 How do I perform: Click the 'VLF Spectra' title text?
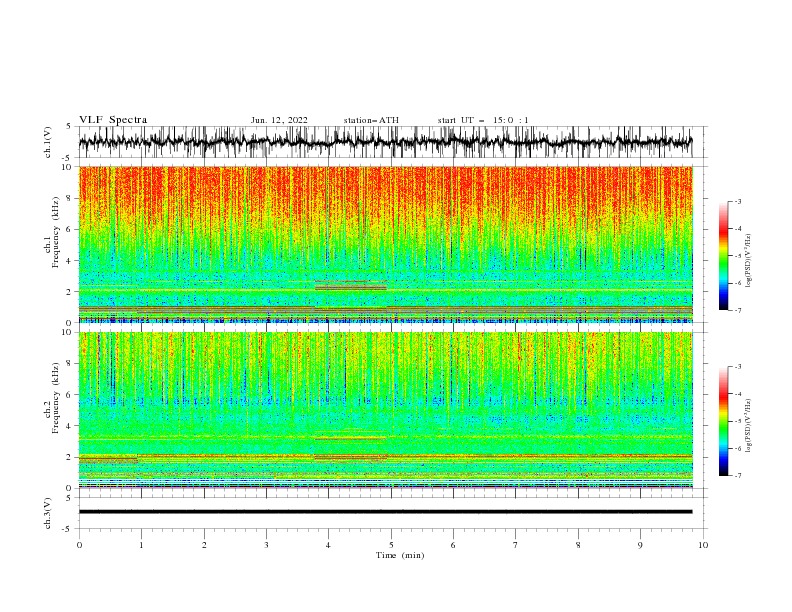click(113, 120)
